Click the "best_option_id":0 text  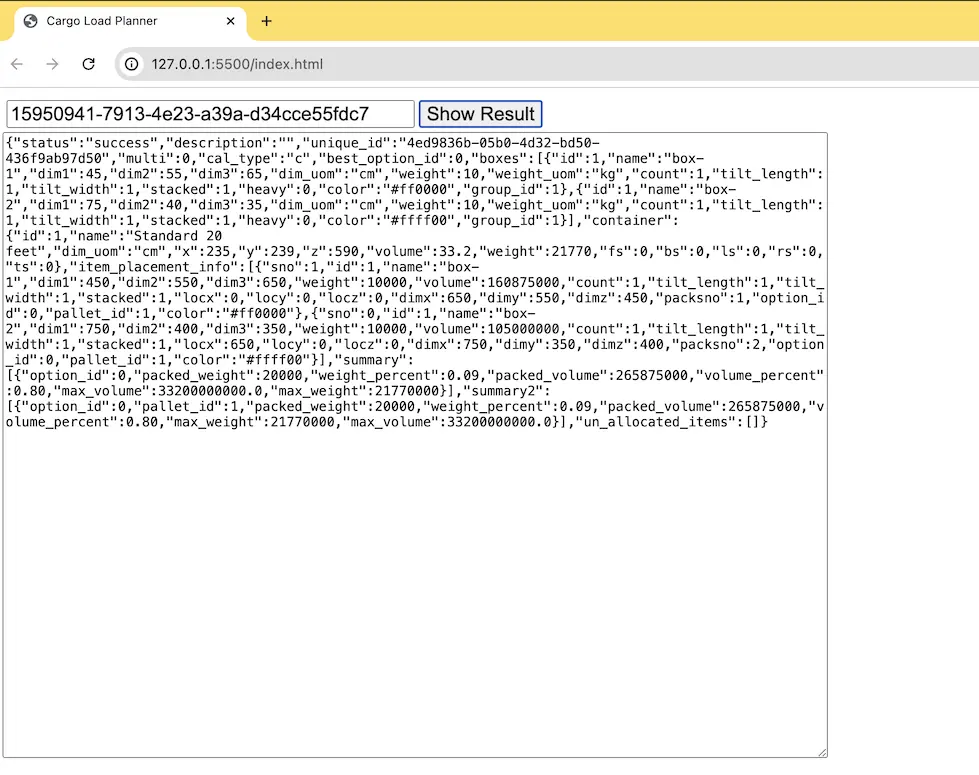click(395, 159)
